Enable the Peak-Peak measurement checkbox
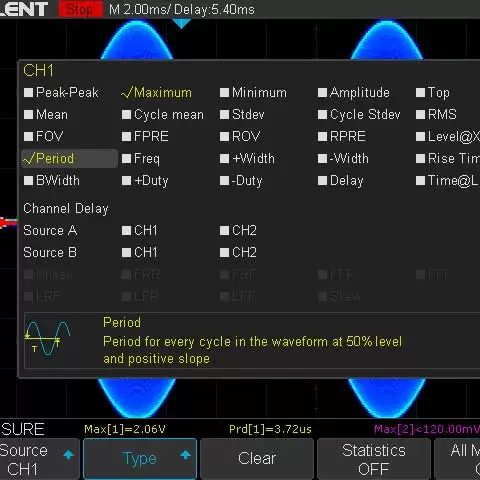The width and height of the screenshot is (480, 480). [x=28, y=93]
